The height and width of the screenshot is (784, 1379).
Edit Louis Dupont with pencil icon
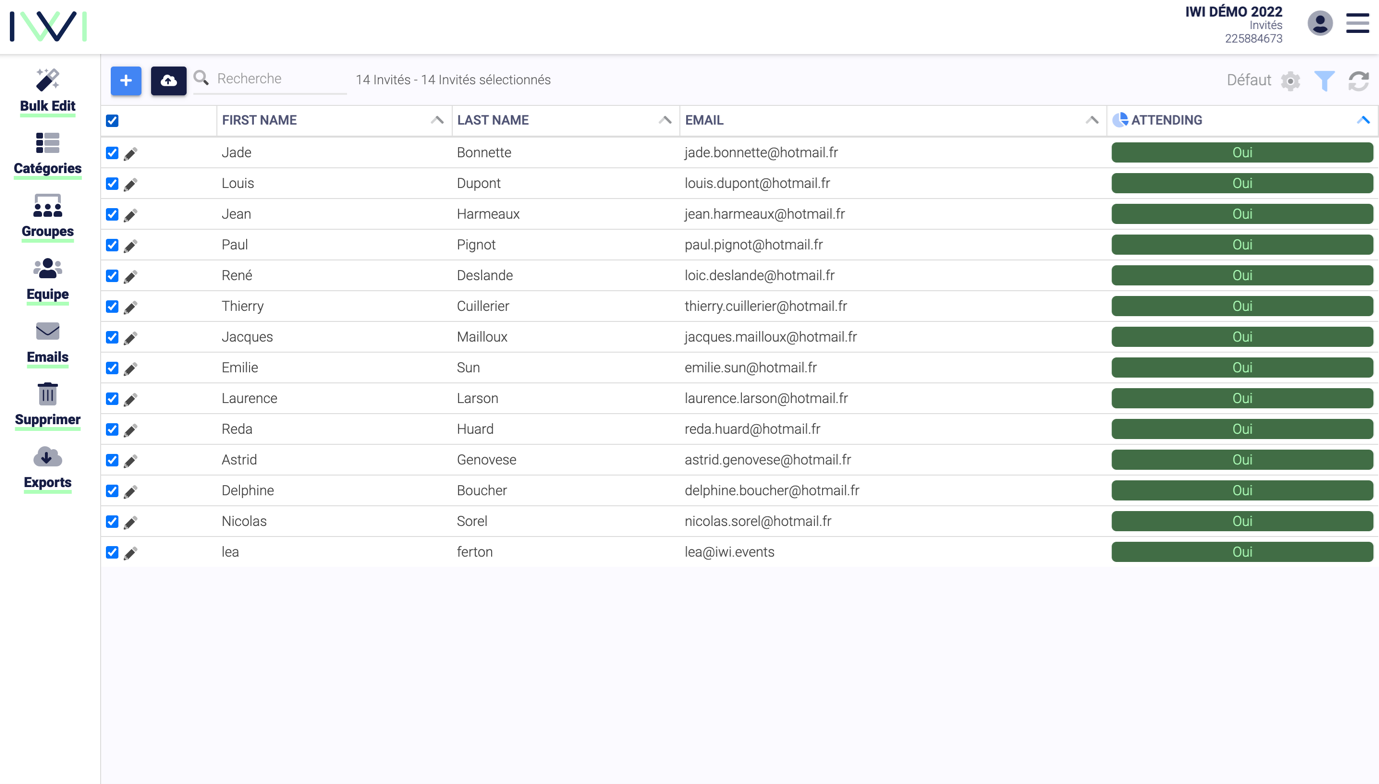(131, 184)
